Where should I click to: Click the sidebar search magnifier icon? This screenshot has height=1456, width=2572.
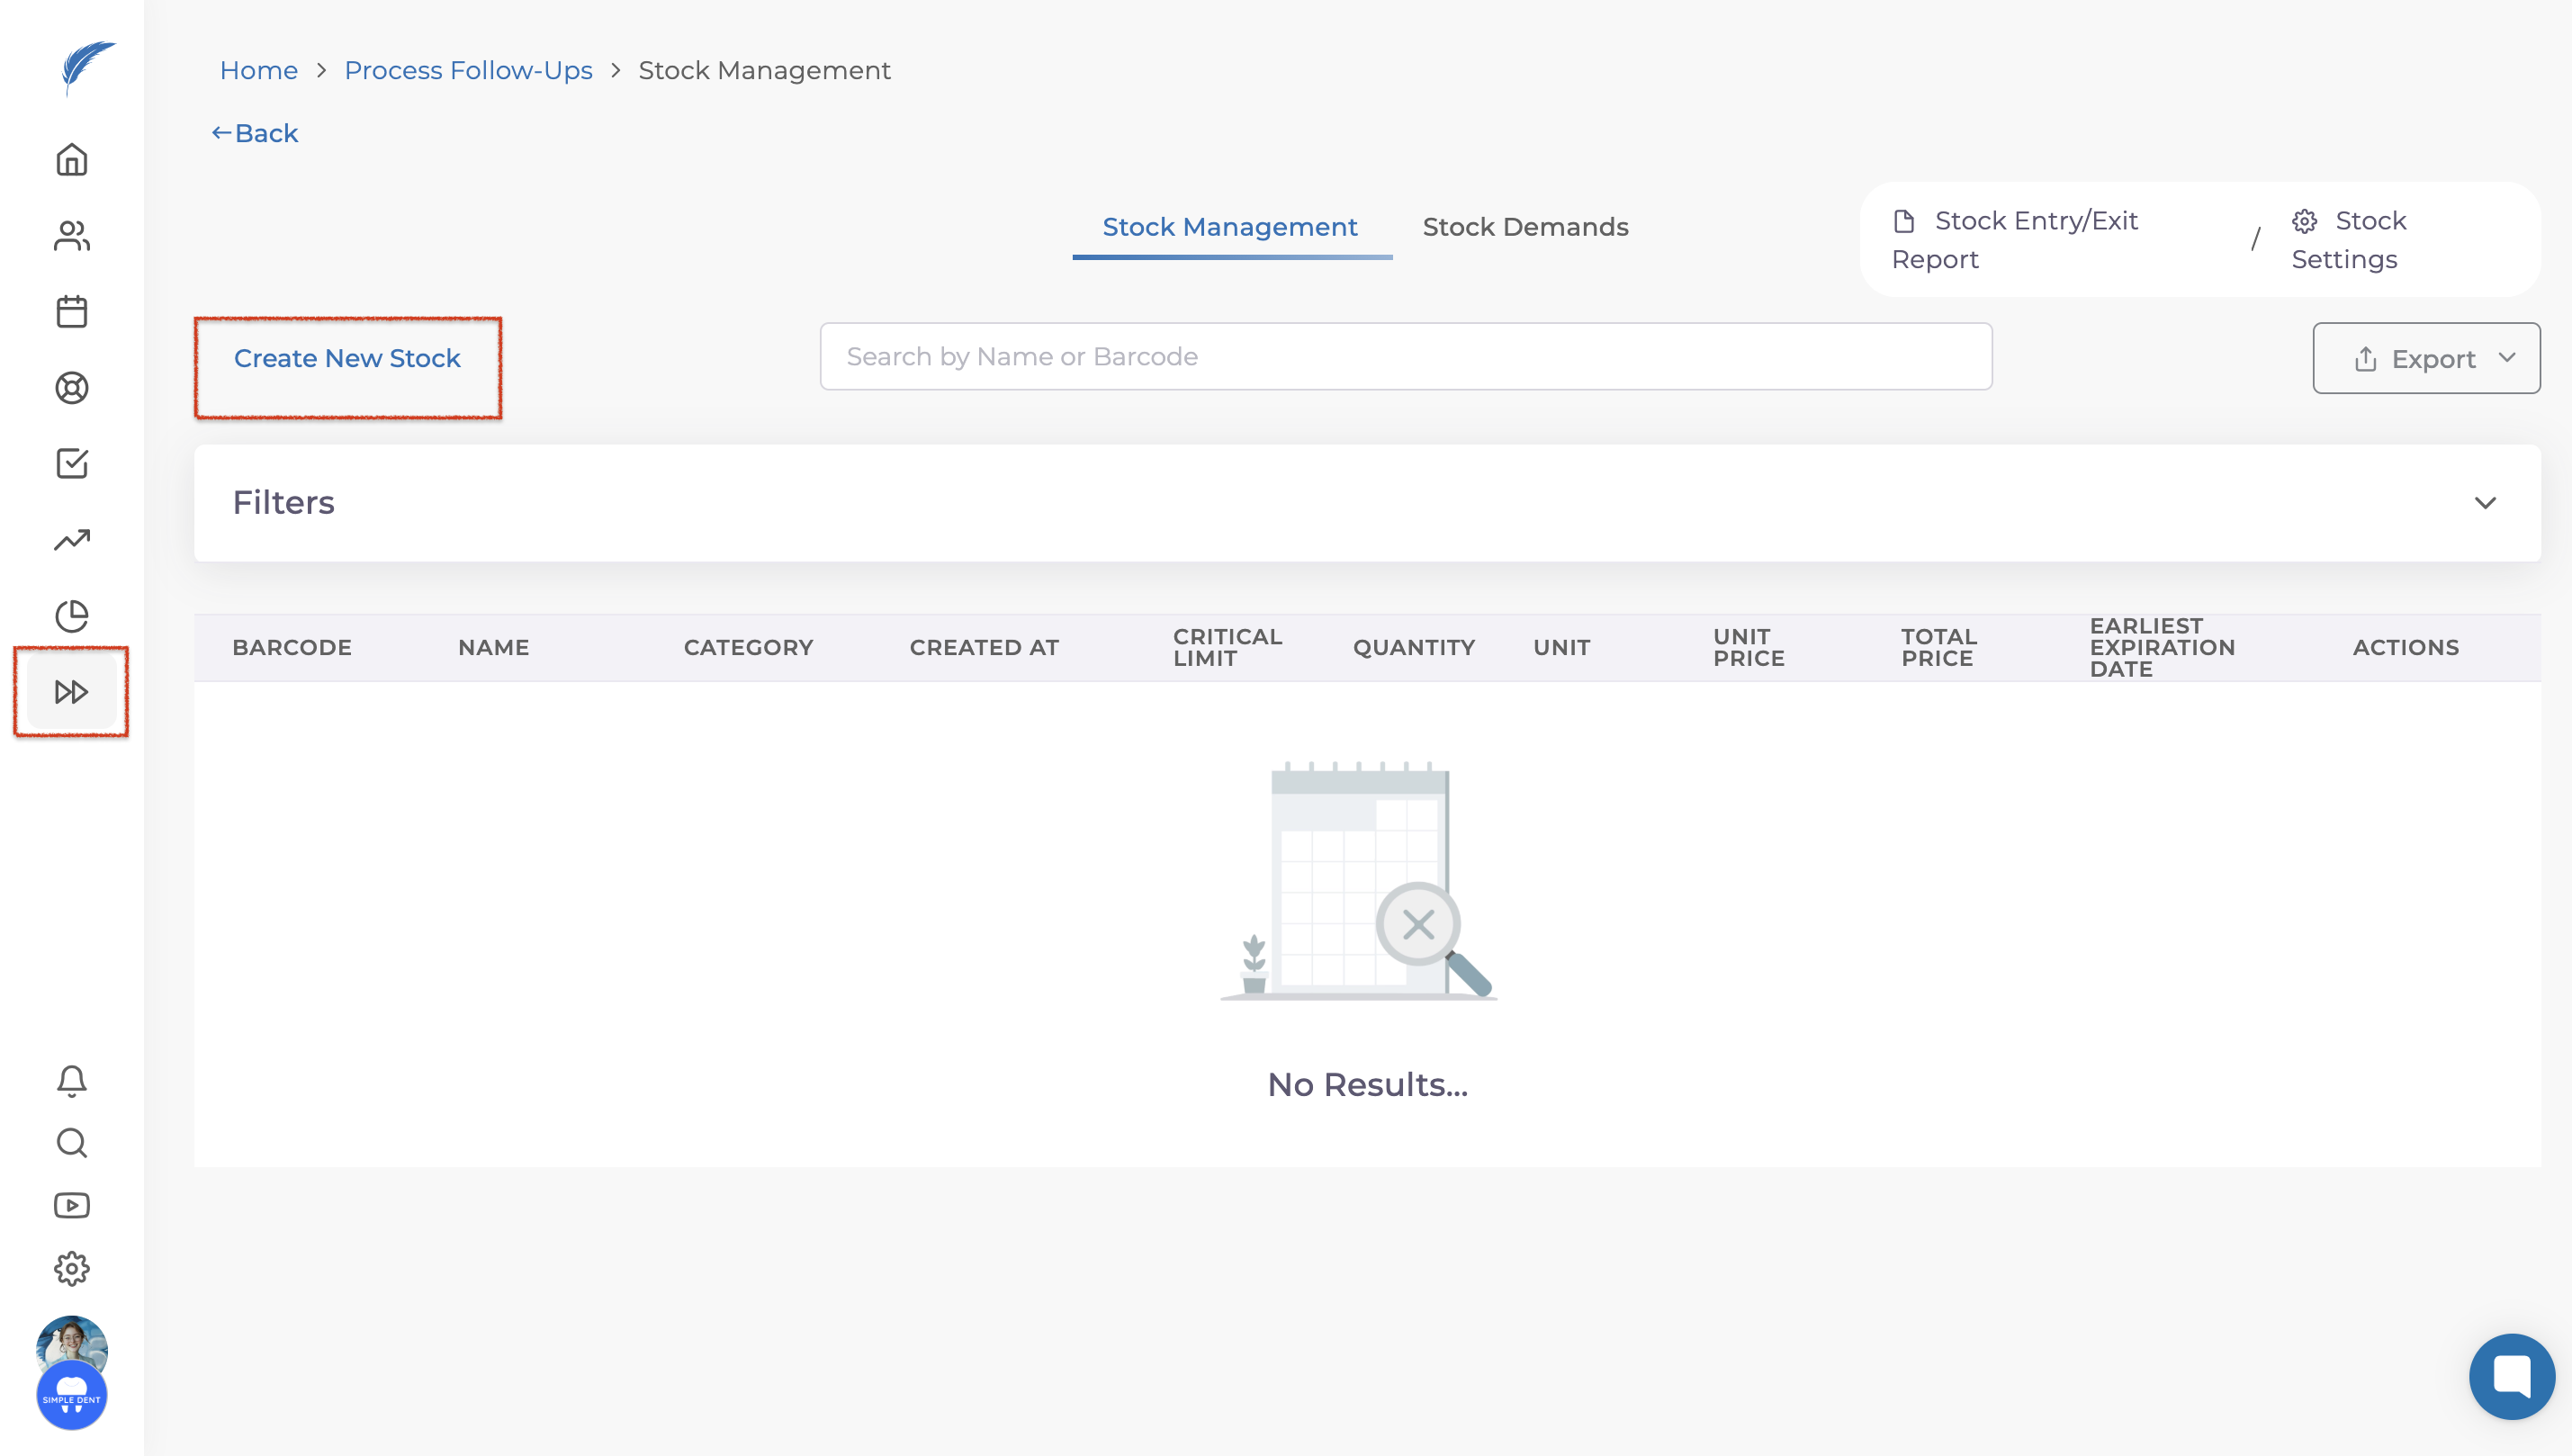[71, 1143]
